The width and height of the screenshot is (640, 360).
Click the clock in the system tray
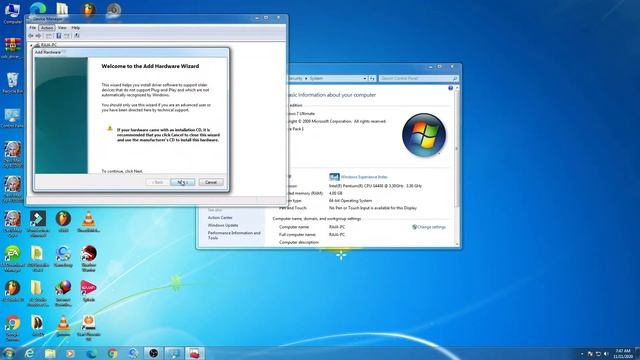[x=623, y=354]
